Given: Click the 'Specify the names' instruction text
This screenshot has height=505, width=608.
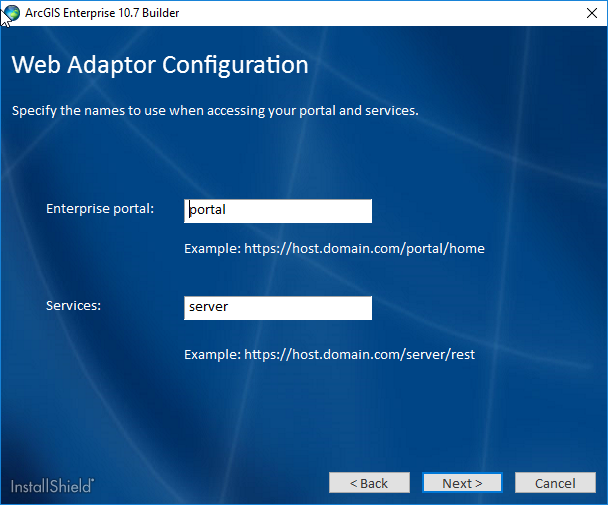Looking at the screenshot, I should 215,110.
